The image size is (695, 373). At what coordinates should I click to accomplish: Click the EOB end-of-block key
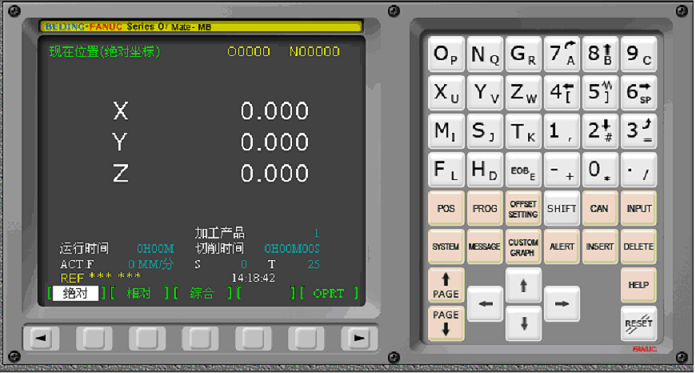click(523, 170)
